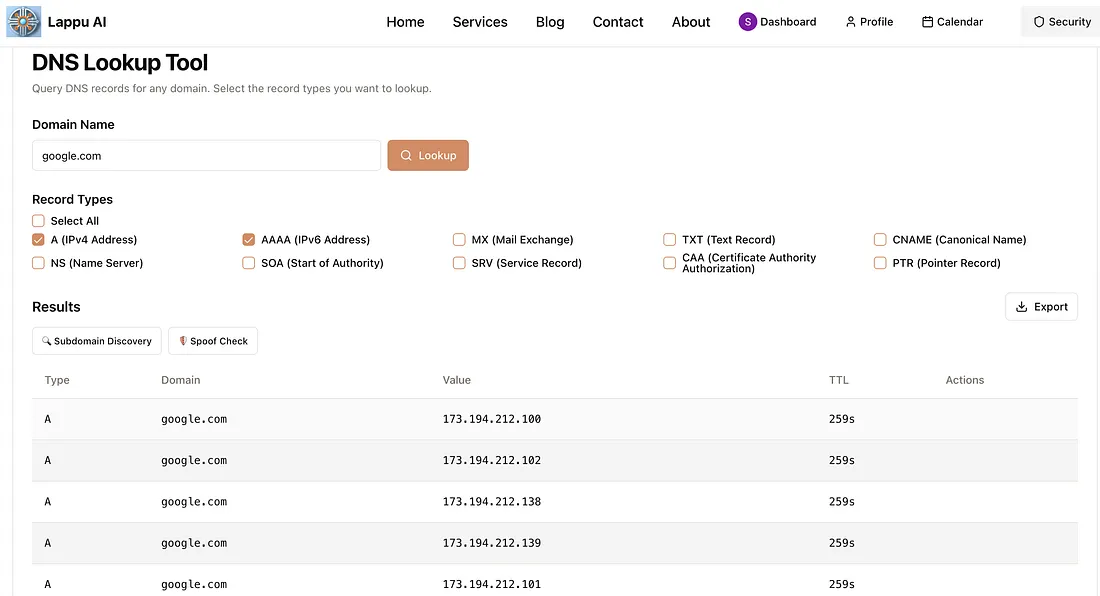Click the Calendar icon in navbar
The height and width of the screenshot is (596, 1100).
coord(927,22)
